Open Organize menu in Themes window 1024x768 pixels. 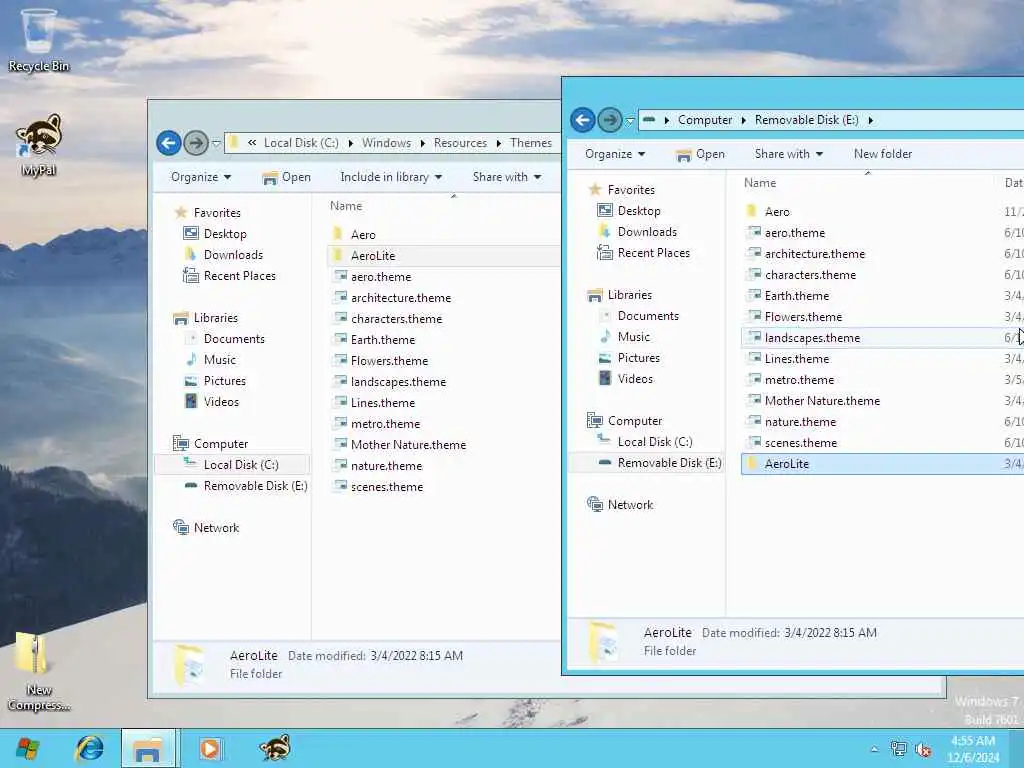[x=200, y=177]
